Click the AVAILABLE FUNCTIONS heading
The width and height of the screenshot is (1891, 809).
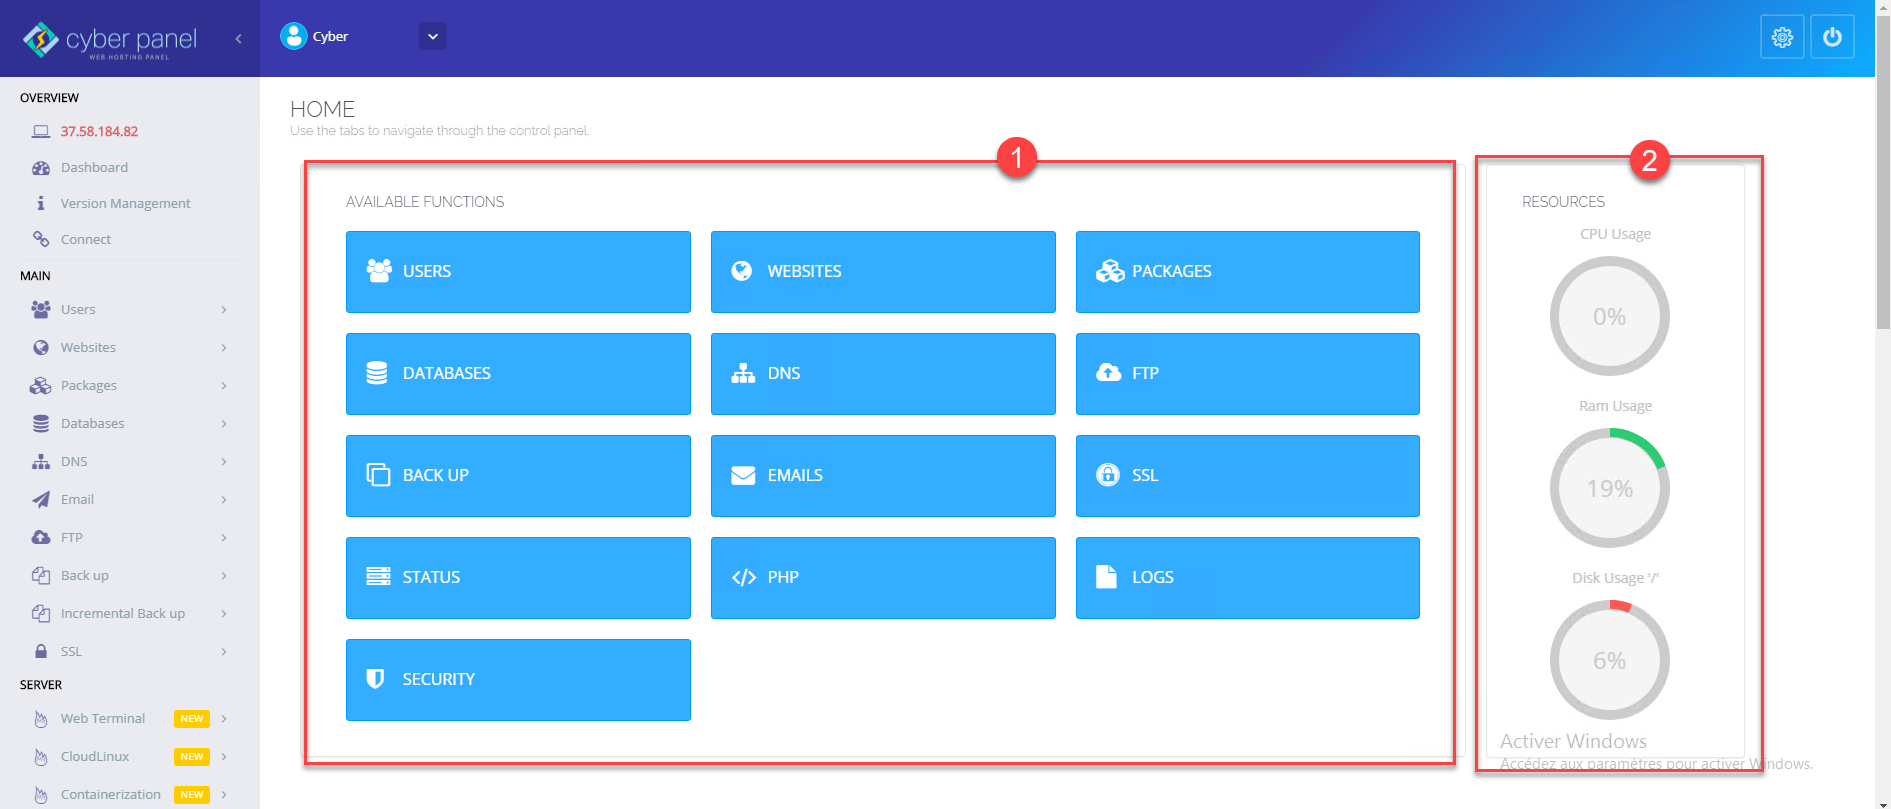click(425, 202)
